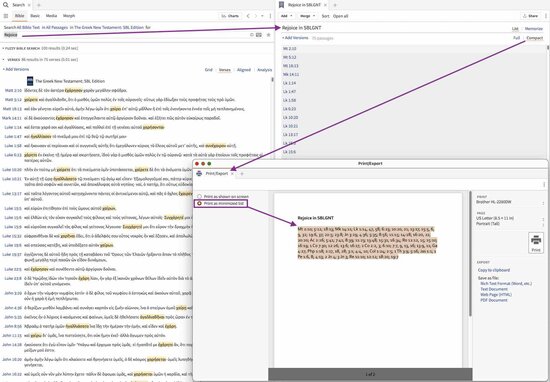
Task: Go back with the search history left arrow
Action: [x=248, y=16]
